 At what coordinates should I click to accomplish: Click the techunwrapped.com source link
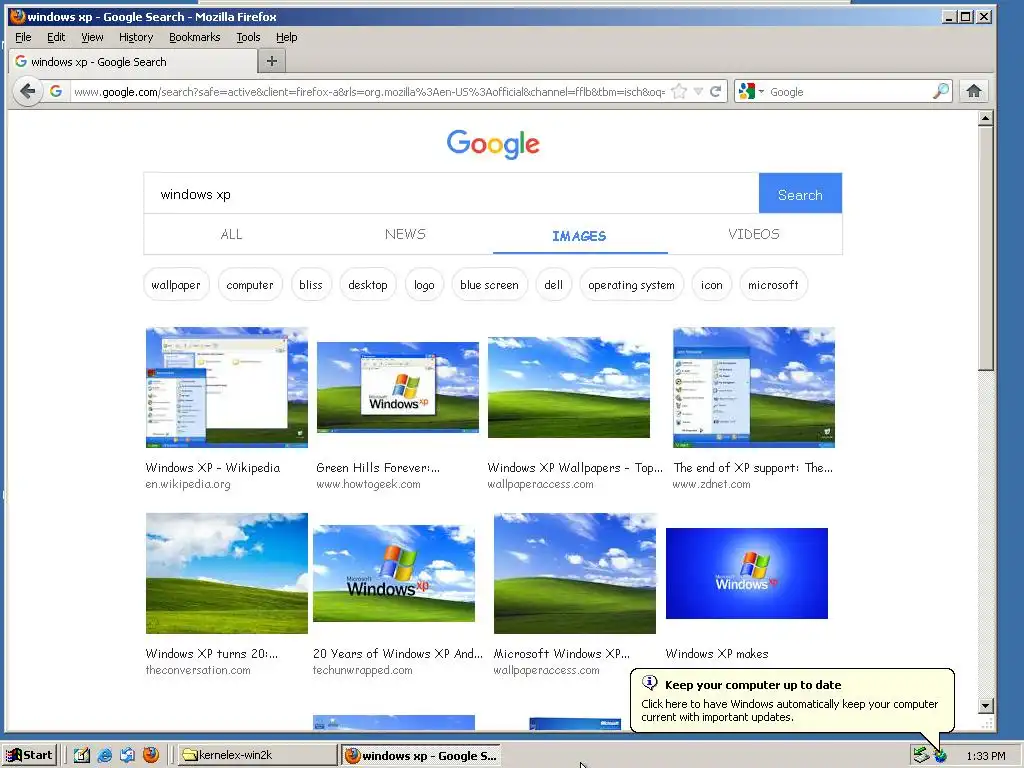362,670
